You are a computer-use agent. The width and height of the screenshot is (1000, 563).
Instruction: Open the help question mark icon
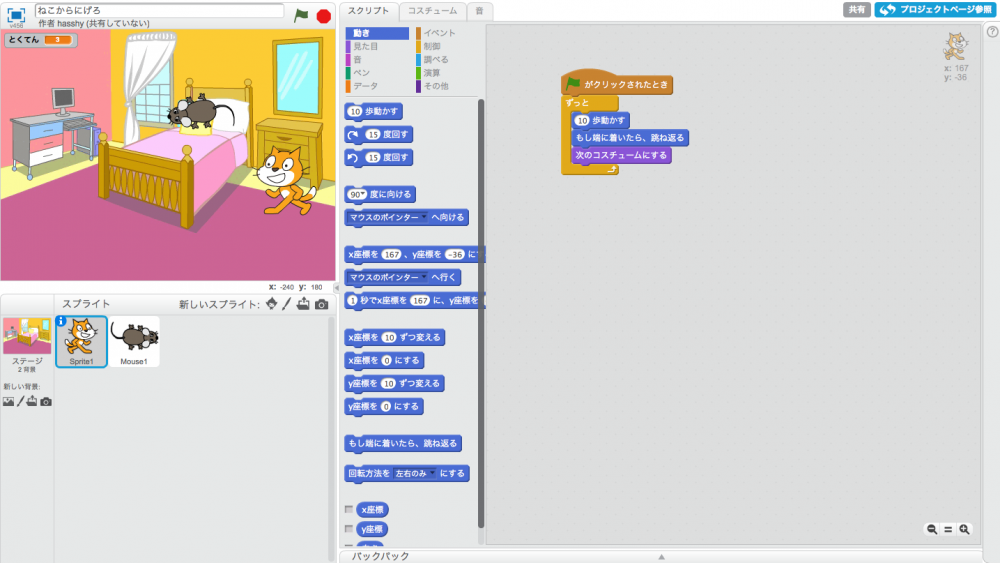coord(992,32)
